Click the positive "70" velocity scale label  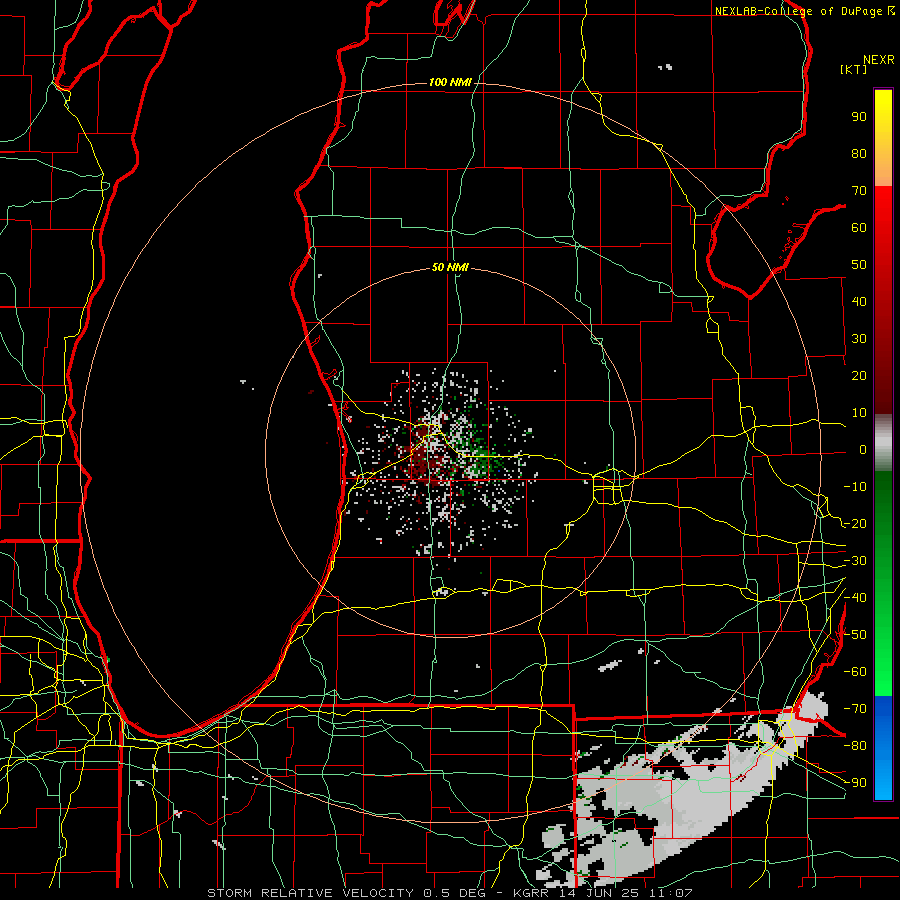point(859,191)
